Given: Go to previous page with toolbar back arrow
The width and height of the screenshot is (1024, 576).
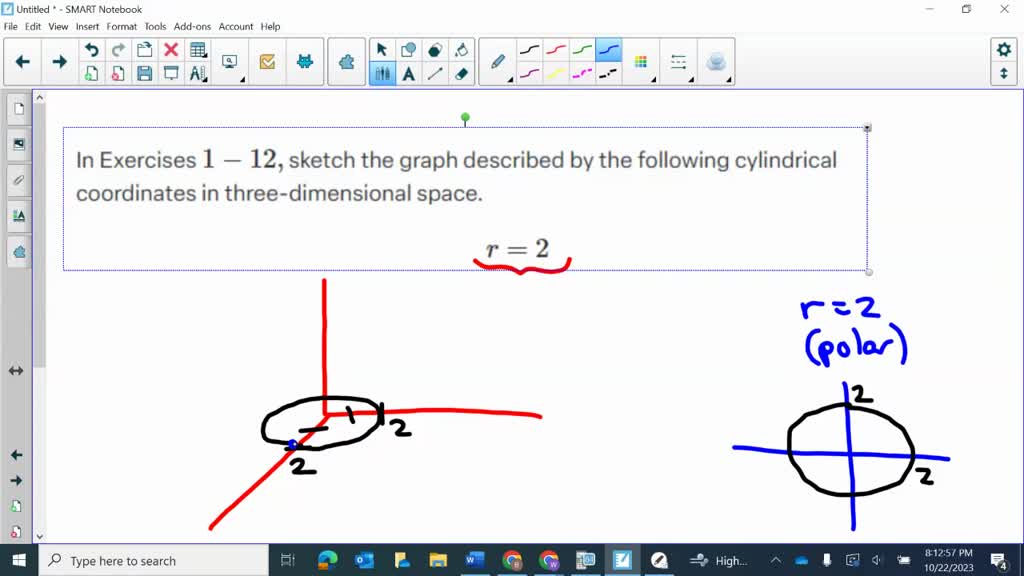Looking at the screenshot, I should 22,62.
